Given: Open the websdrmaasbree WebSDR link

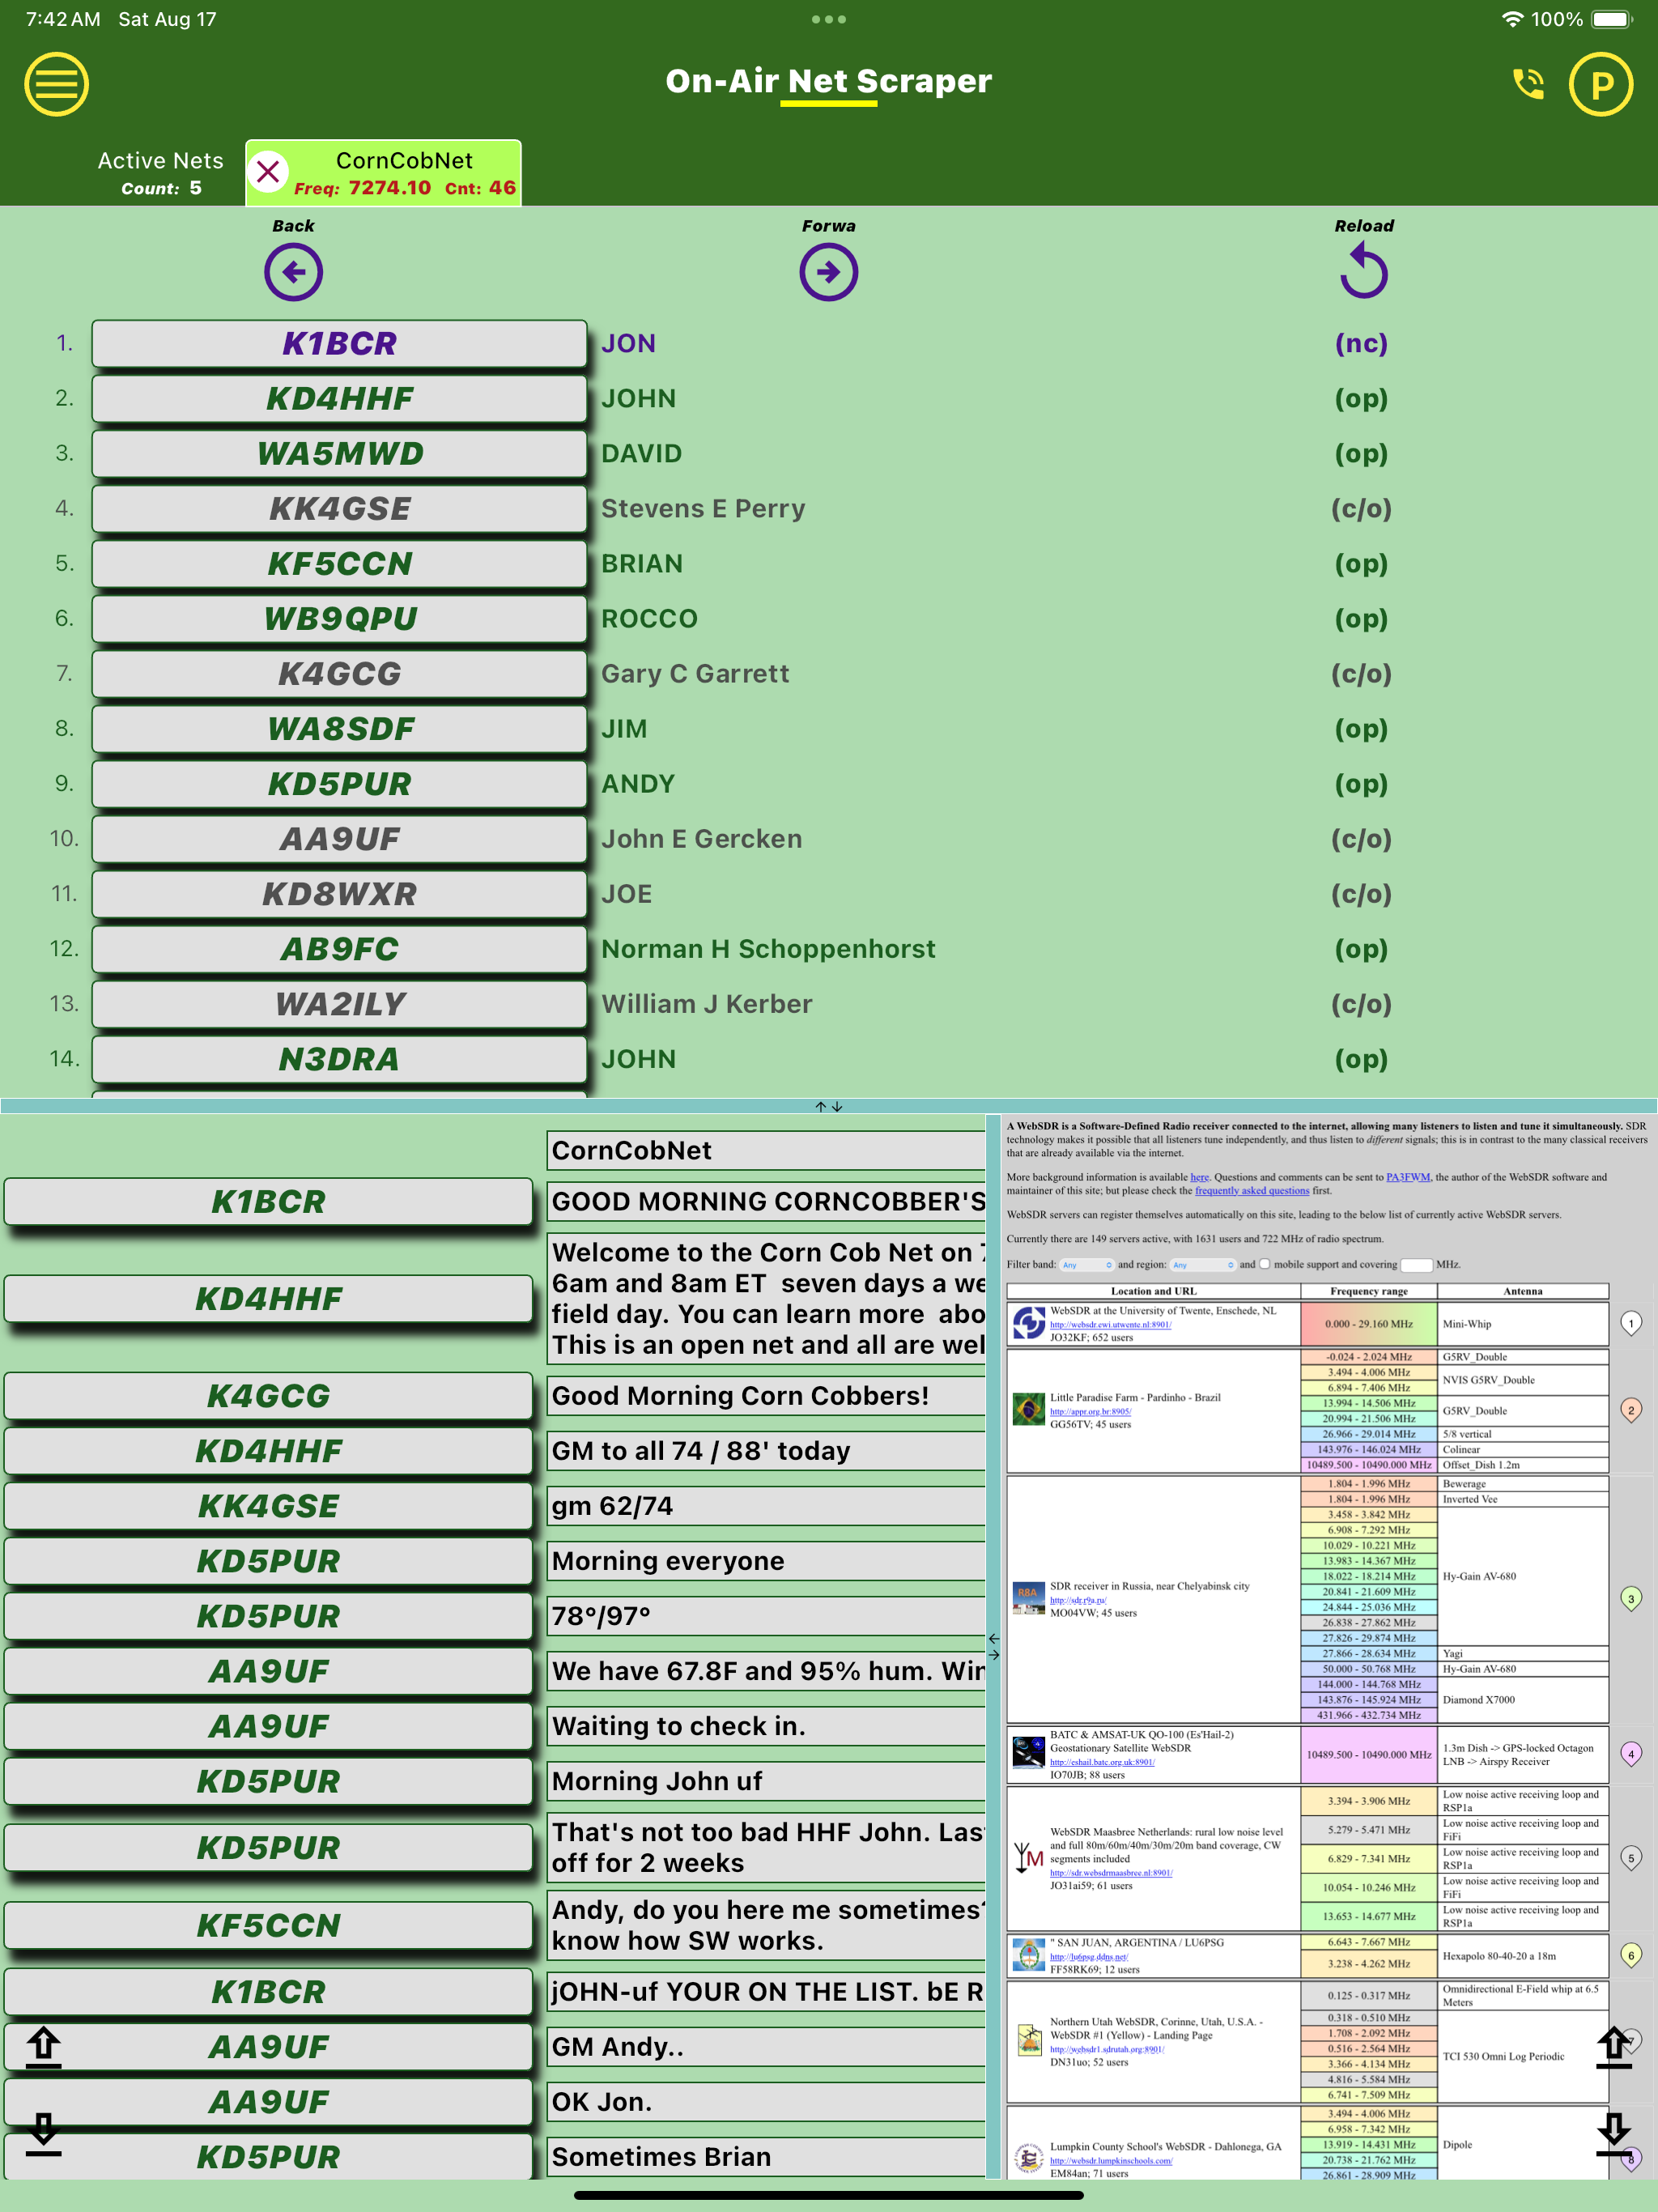Looking at the screenshot, I should pos(1111,1872).
